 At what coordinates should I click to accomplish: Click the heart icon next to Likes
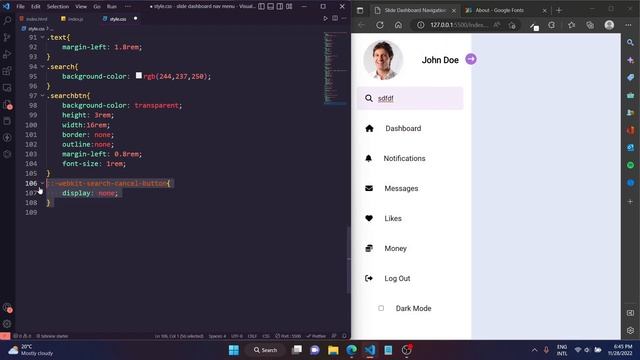point(369,218)
